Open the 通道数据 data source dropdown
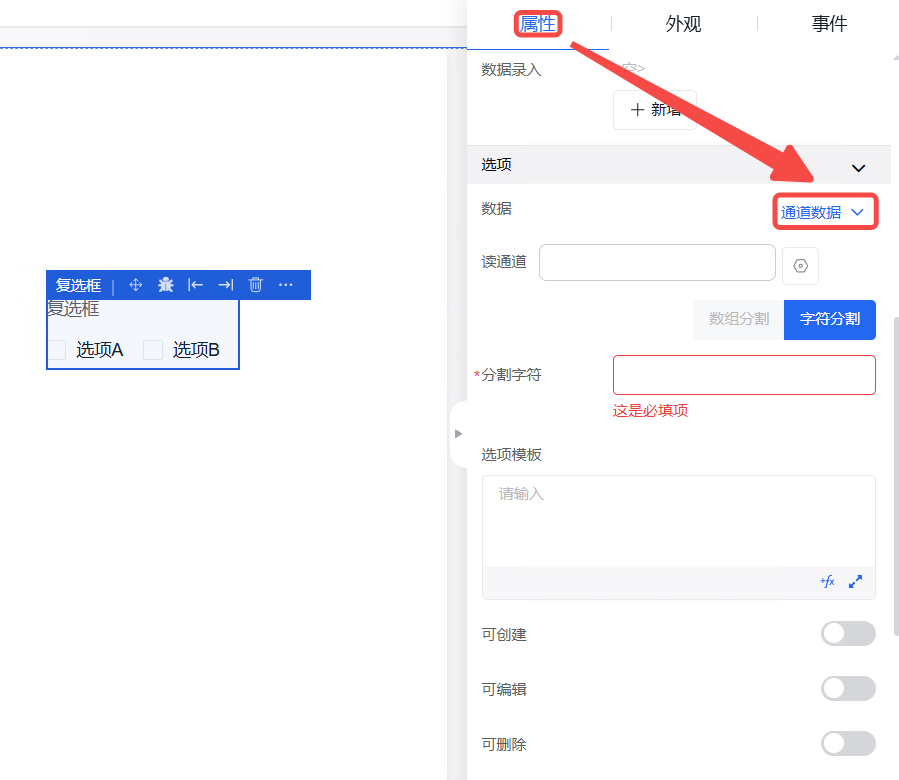 [x=823, y=212]
